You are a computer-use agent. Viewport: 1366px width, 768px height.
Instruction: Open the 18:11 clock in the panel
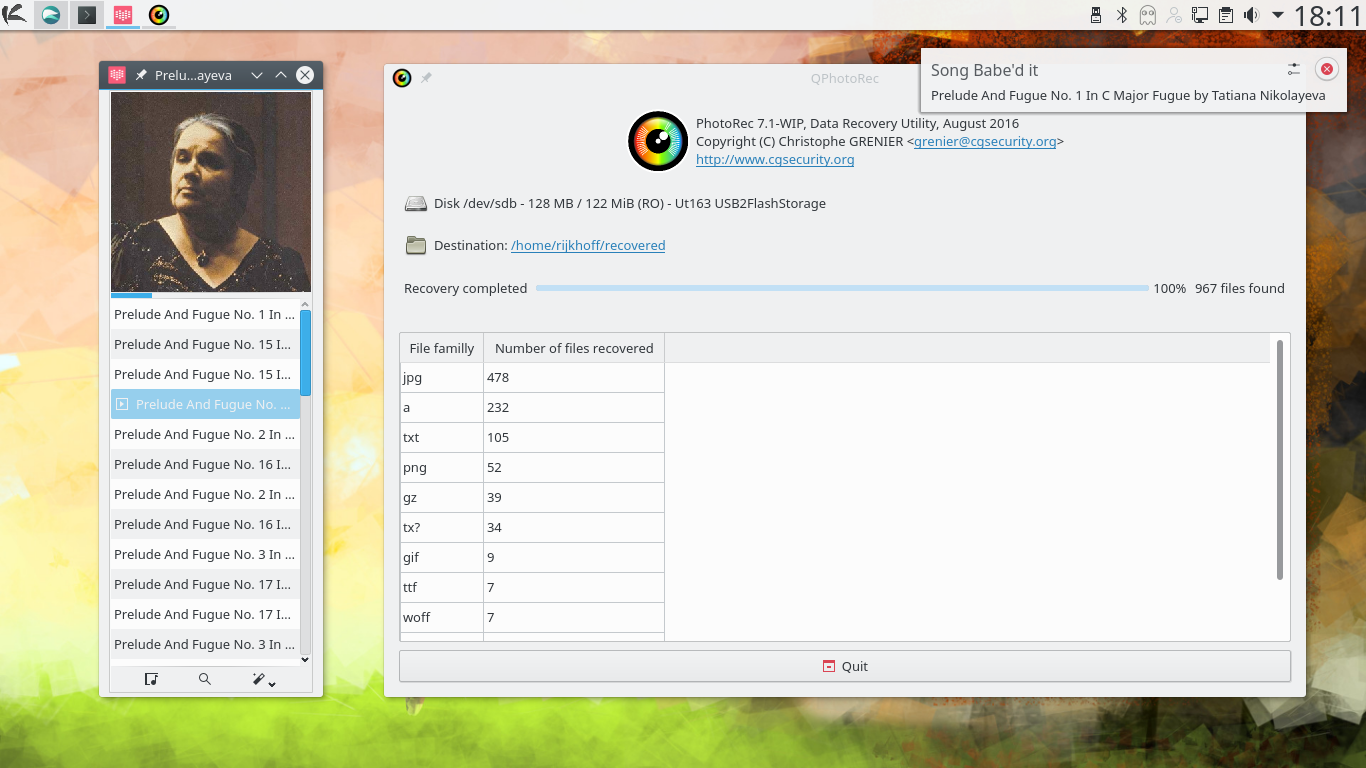1328,15
